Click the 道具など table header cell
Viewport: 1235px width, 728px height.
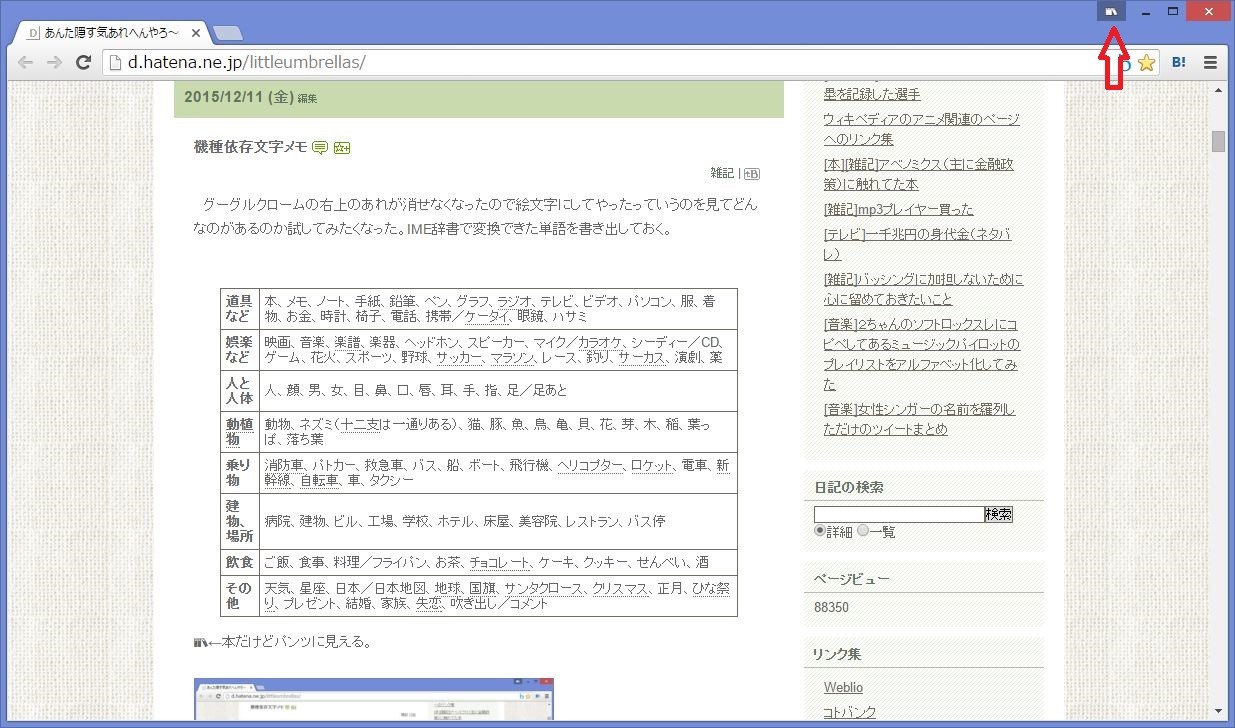239,309
